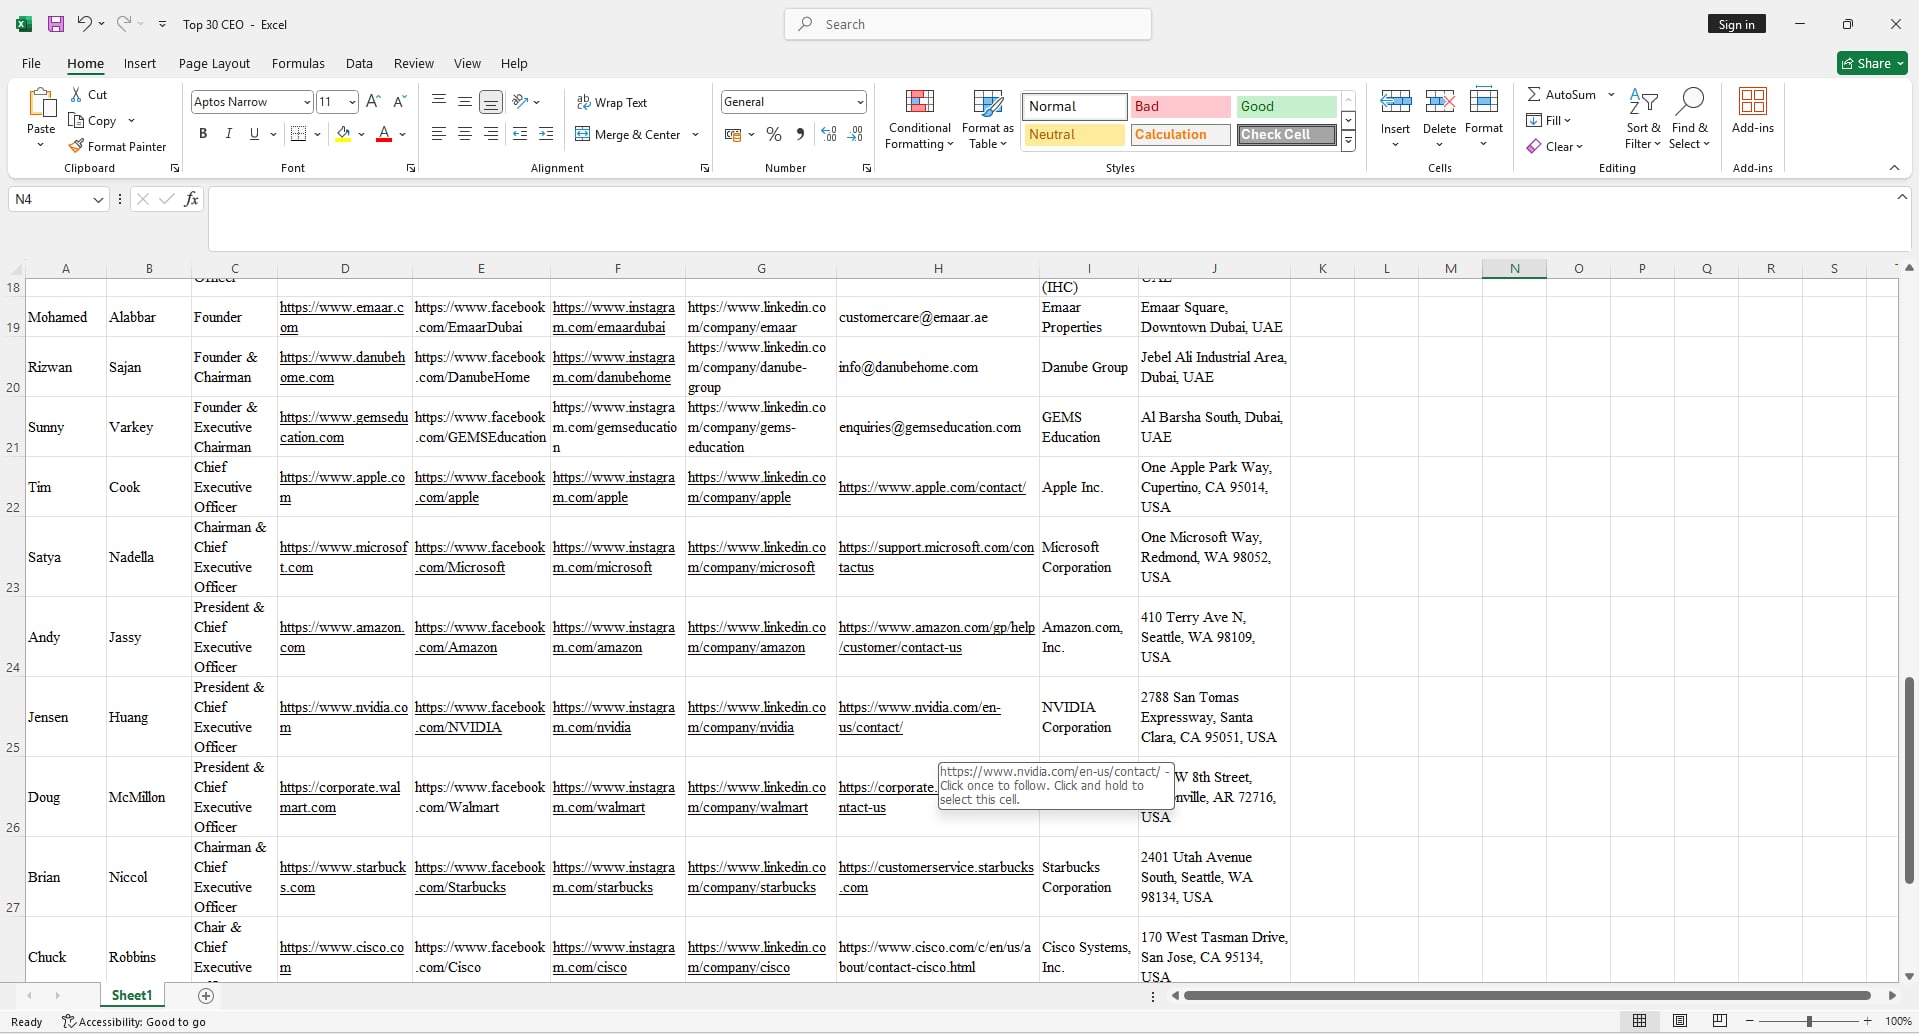
Task: Open the Review tab
Action: [x=414, y=63]
